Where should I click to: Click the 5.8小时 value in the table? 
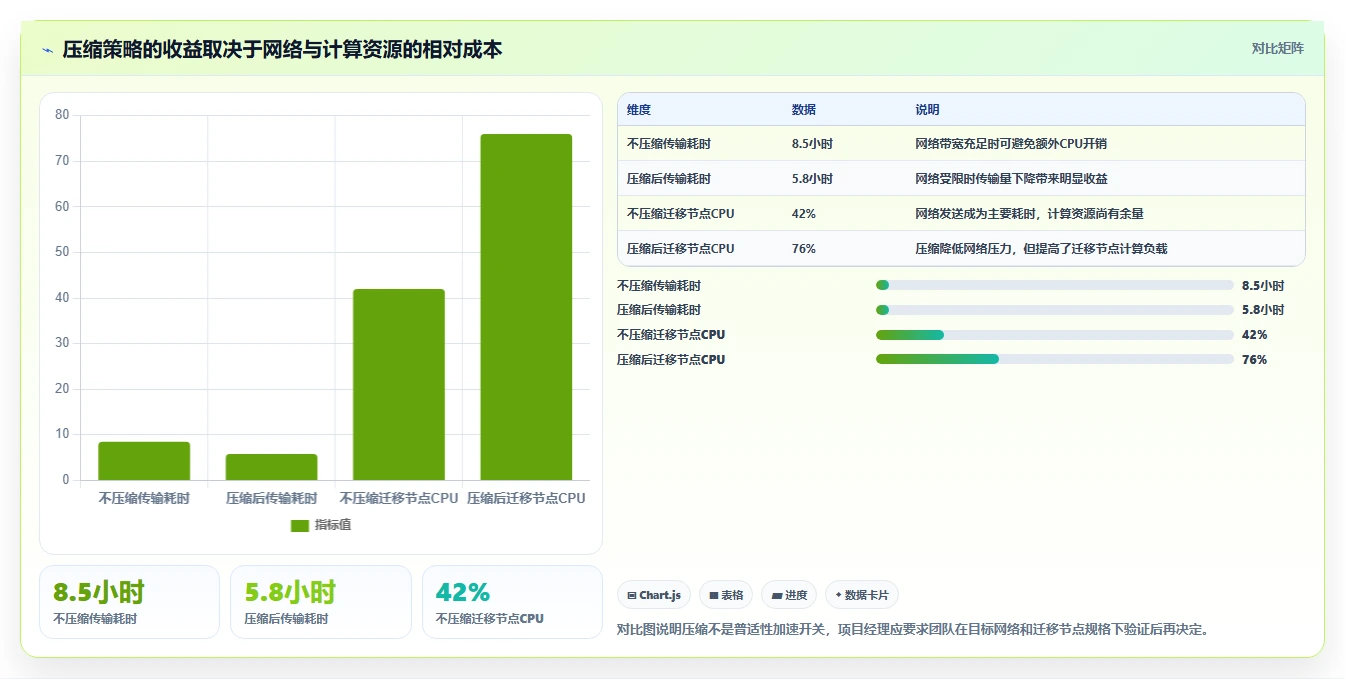[811, 179]
